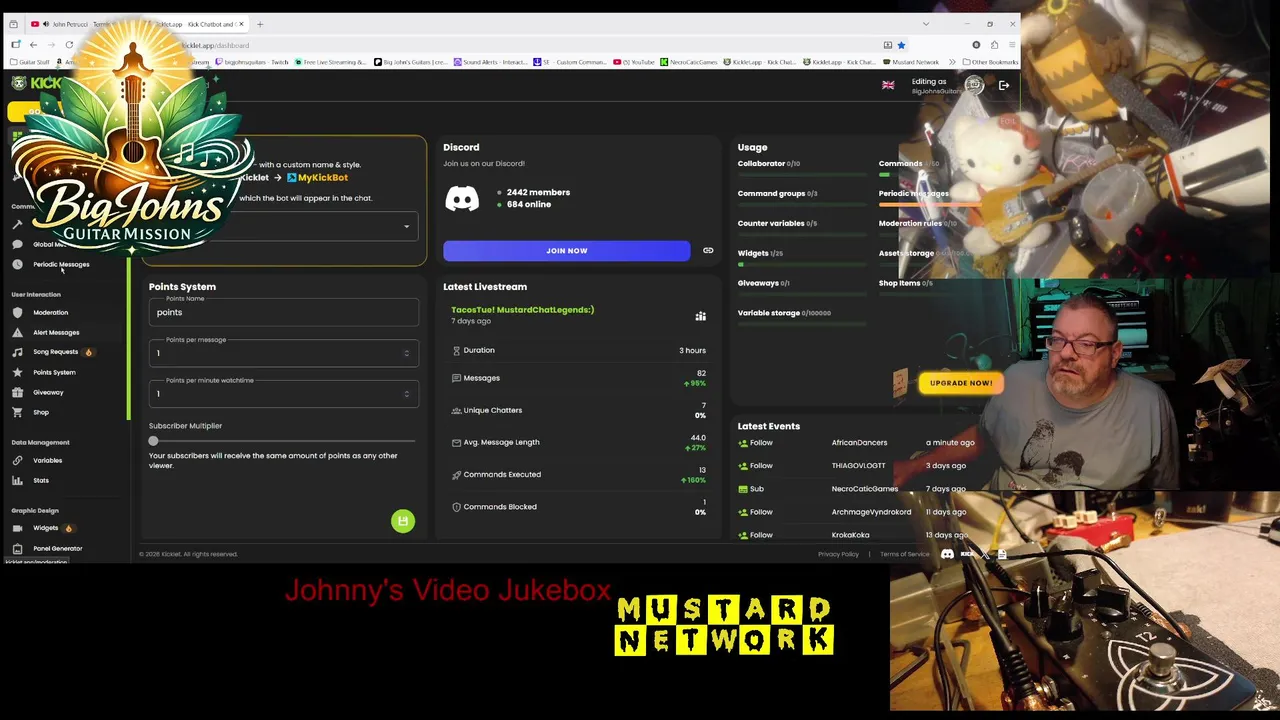This screenshot has height=720, width=1280.
Task: Open the Widgets camera icon
Action: (x=17, y=528)
